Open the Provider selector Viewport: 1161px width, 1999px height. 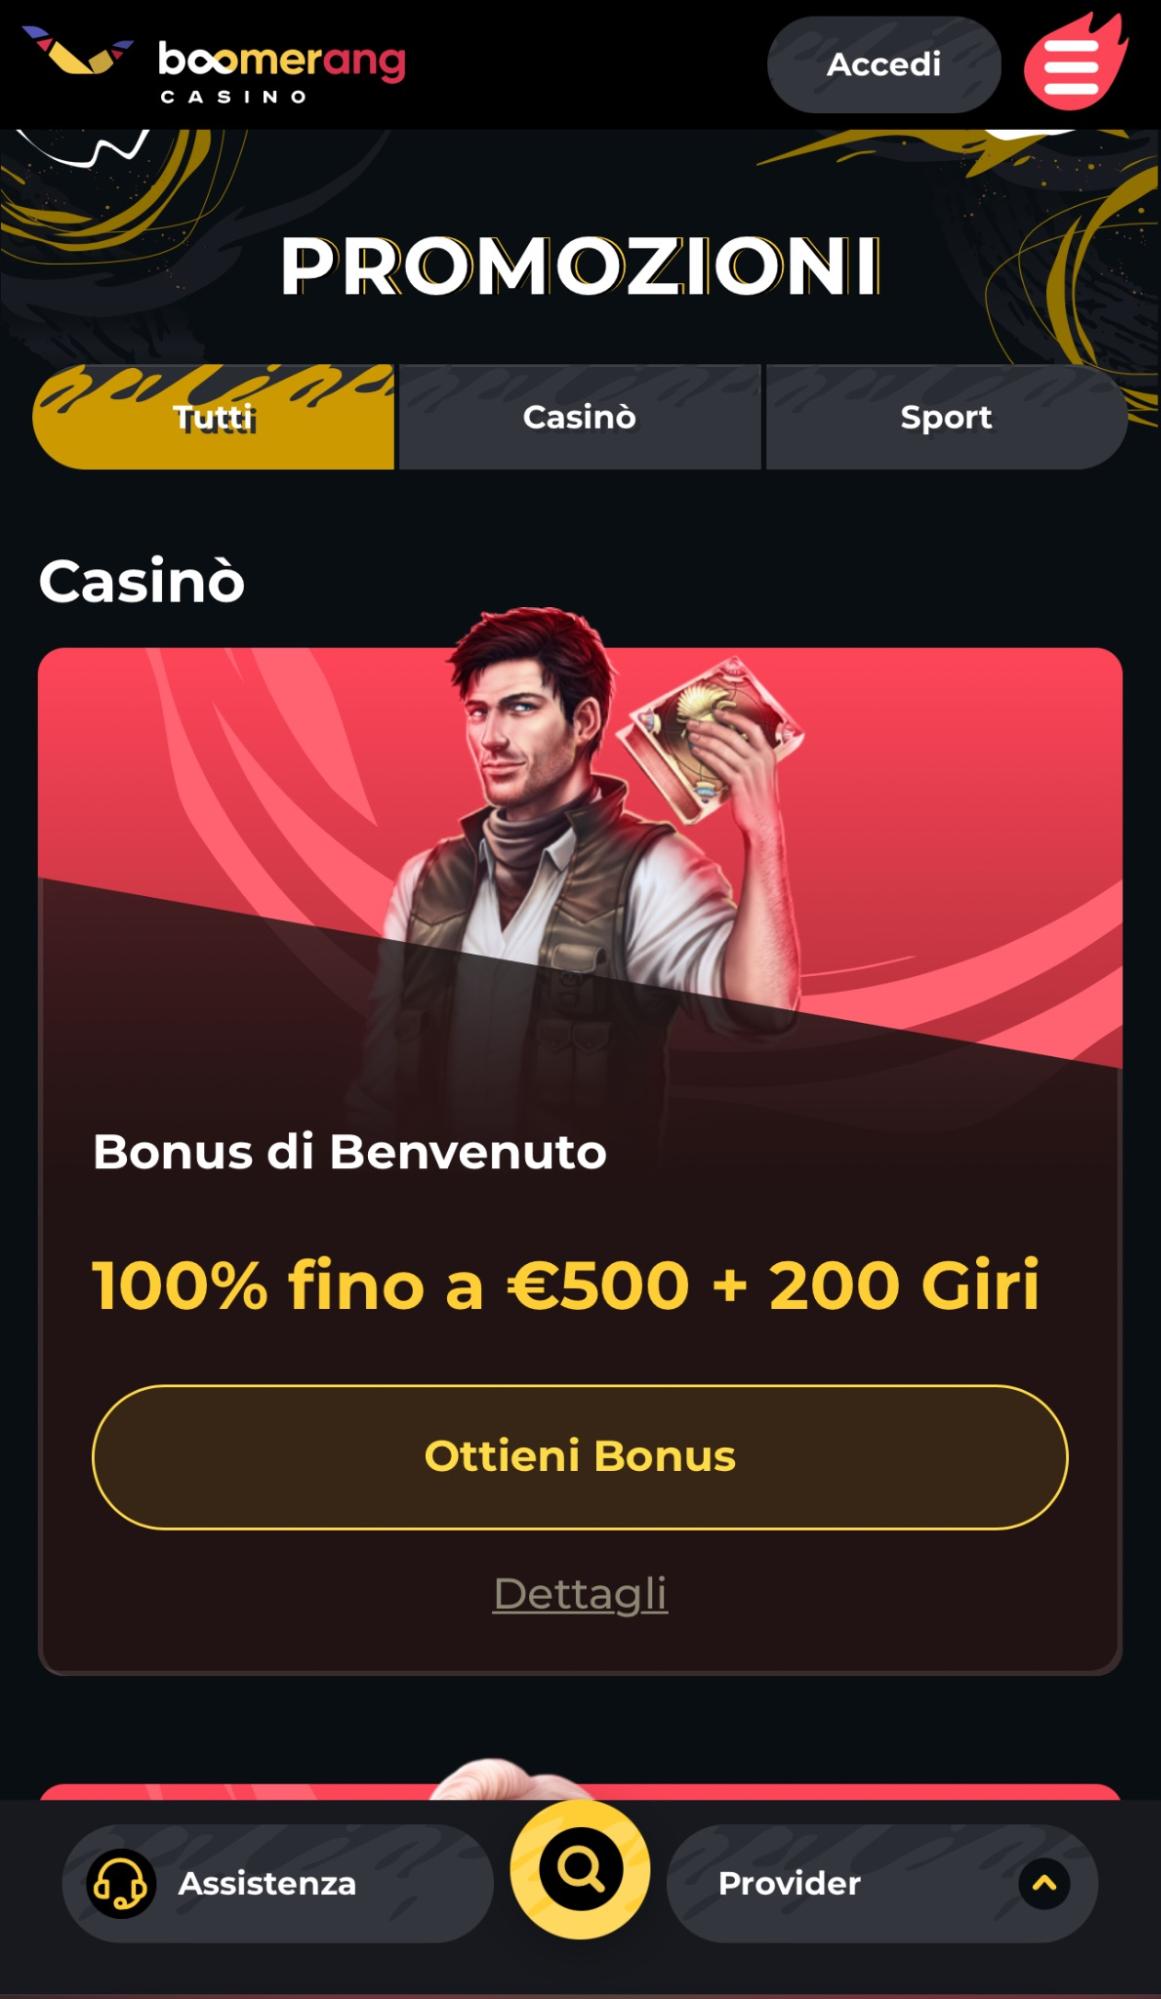click(x=882, y=1883)
